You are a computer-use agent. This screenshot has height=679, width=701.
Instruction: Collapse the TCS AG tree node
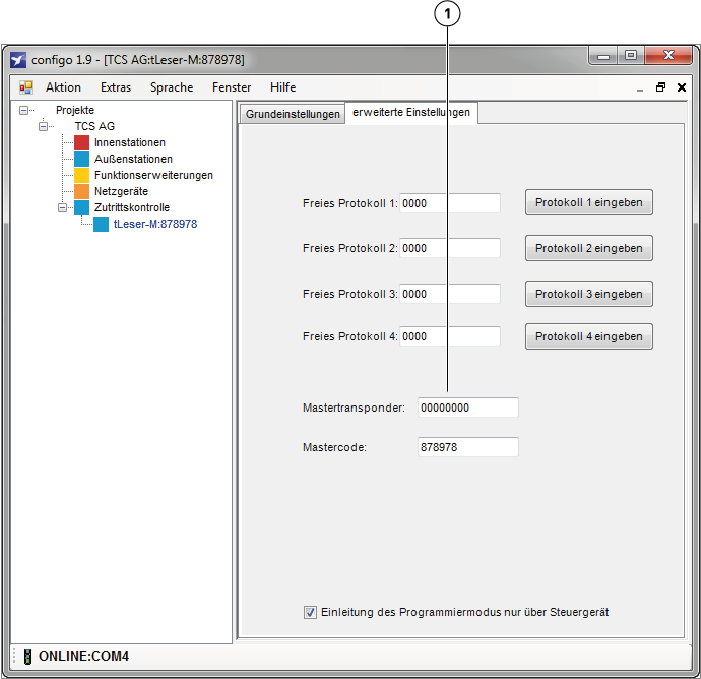tap(44, 126)
